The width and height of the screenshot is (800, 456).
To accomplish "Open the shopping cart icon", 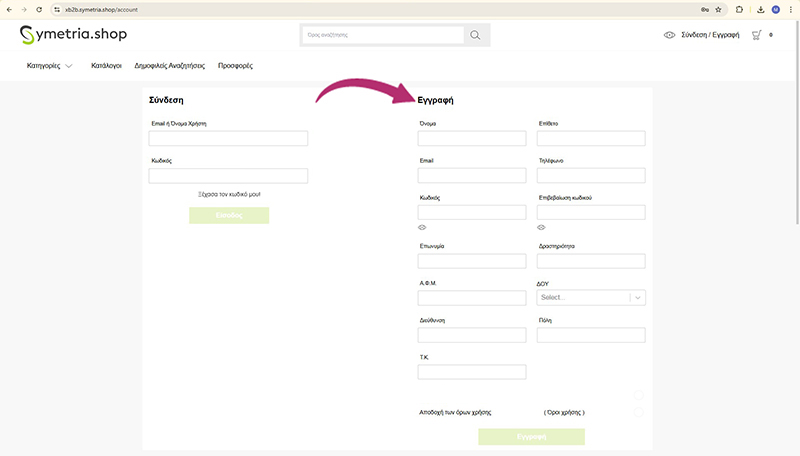I will 757,35.
